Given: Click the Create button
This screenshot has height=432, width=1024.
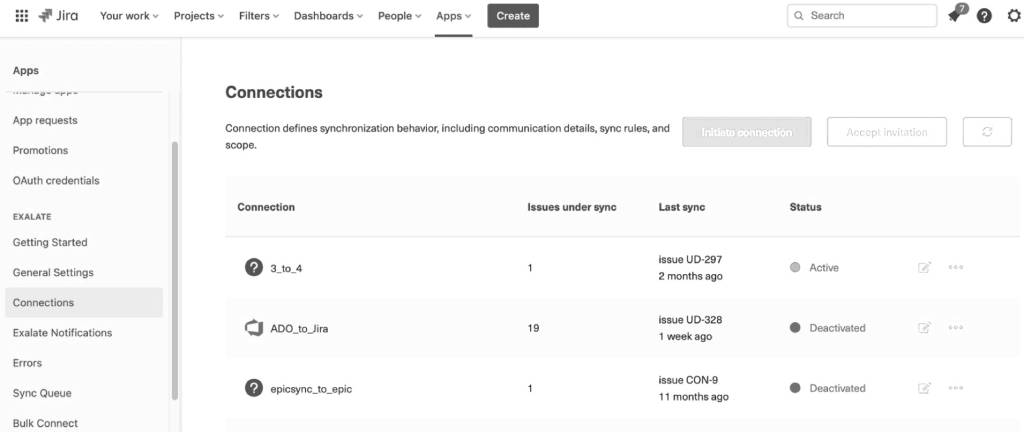Looking at the screenshot, I should coord(513,16).
